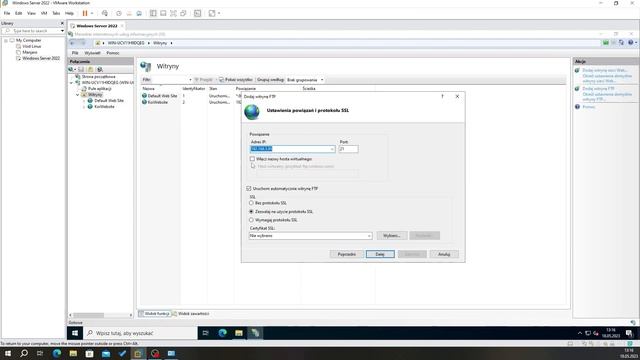Click the folder icon in Połączenia toolbar
Image resolution: width=640 pixels, height=360 pixels.
(x=90, y=69)
